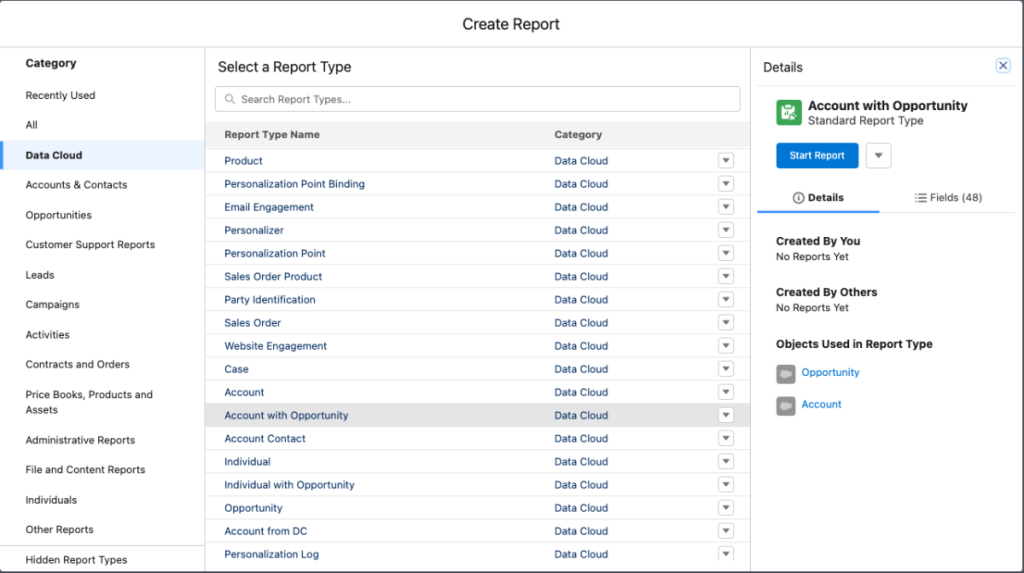Select Recently Used category

coord(60,95)
